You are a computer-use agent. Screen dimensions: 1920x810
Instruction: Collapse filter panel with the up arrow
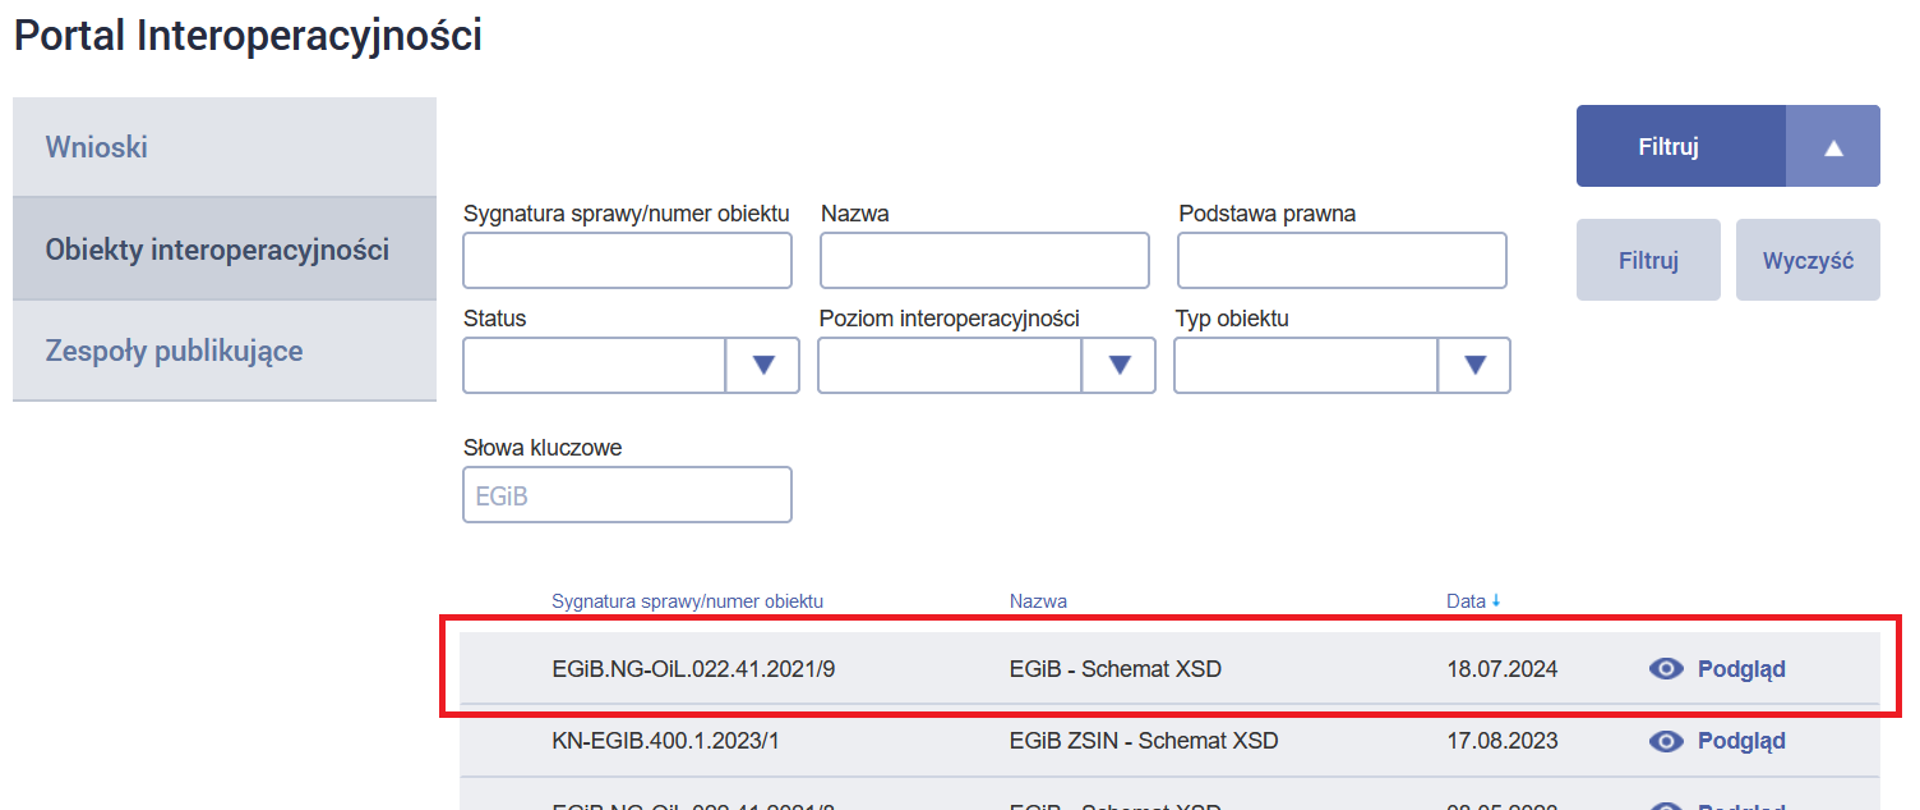click(x=1832, y=147)
